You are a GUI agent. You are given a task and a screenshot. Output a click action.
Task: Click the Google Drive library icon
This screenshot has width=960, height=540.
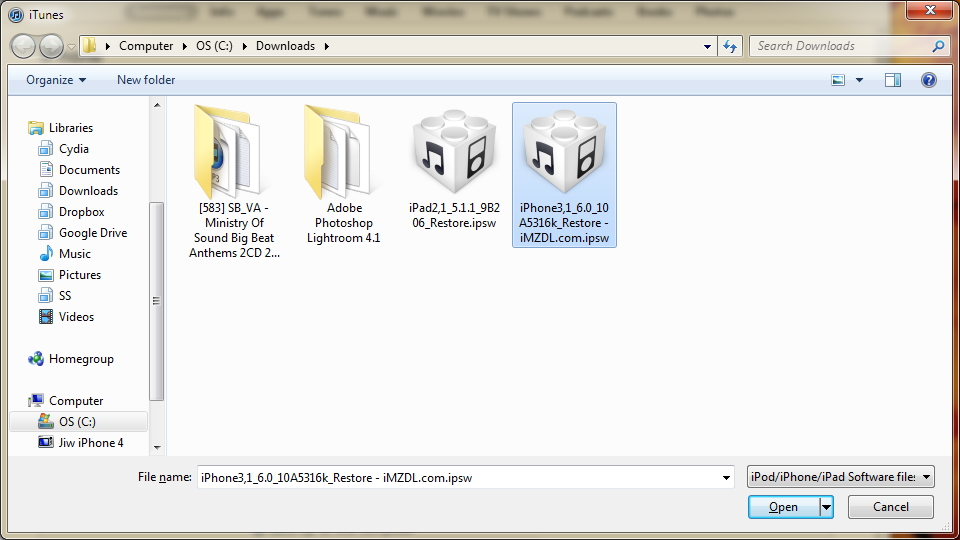tap(45, 233)
